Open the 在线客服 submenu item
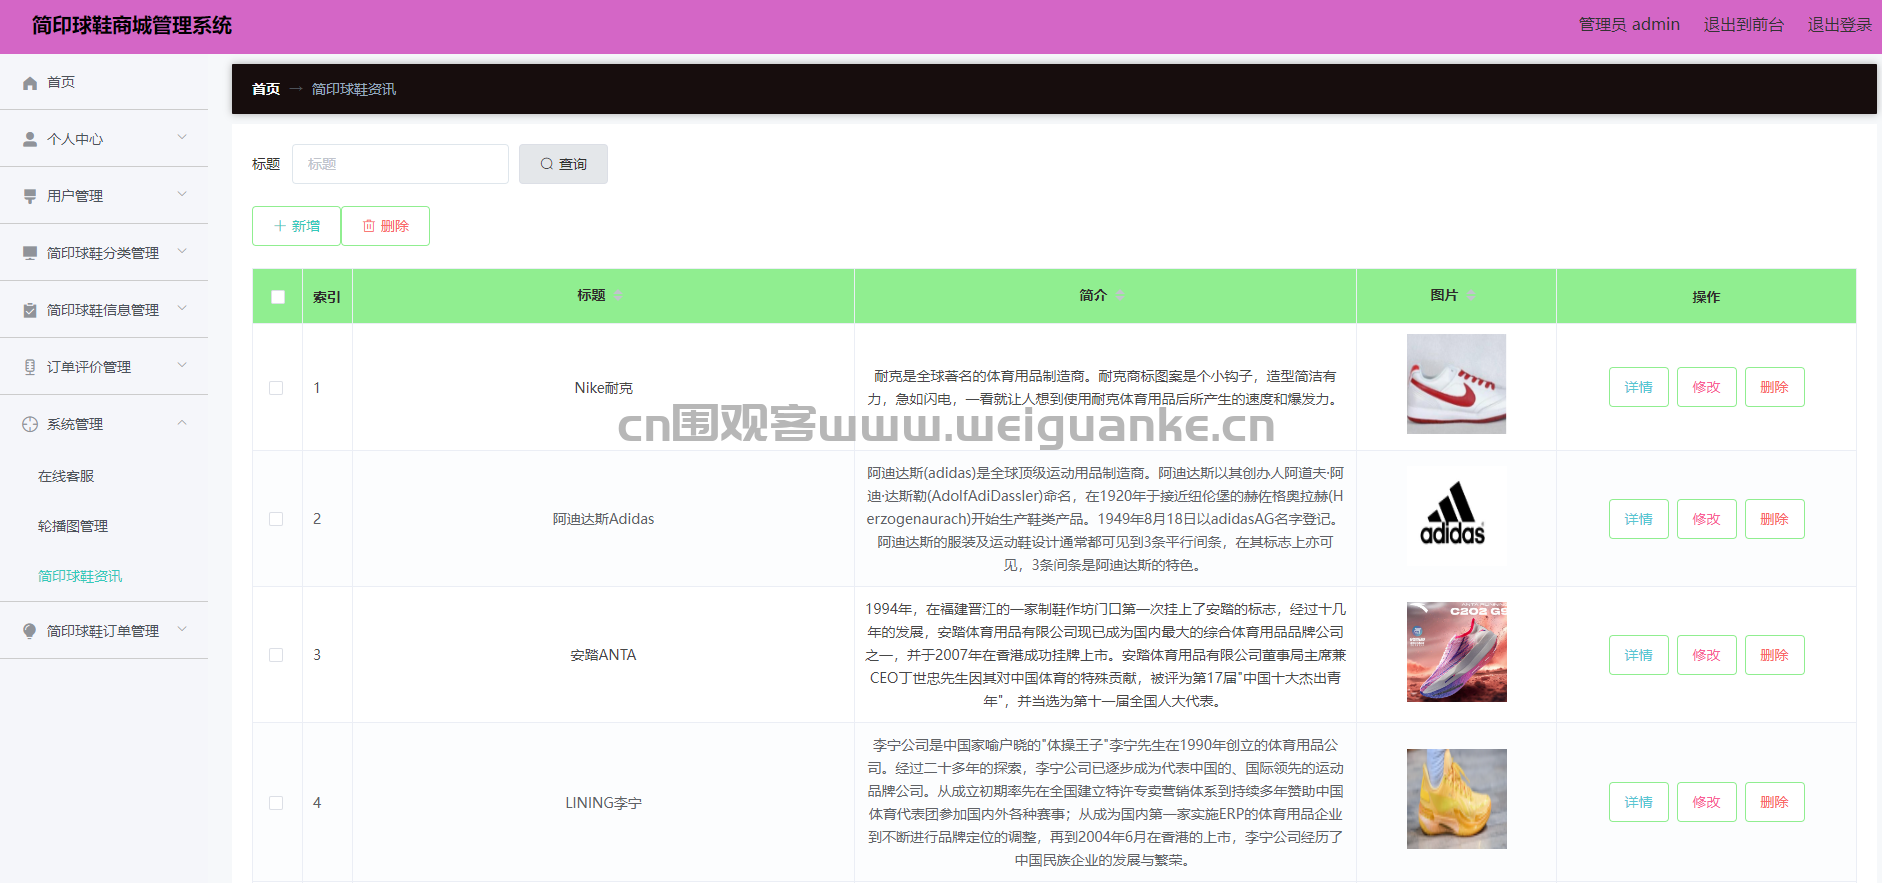Screen dimensions: 1882x883 point(104,476)
